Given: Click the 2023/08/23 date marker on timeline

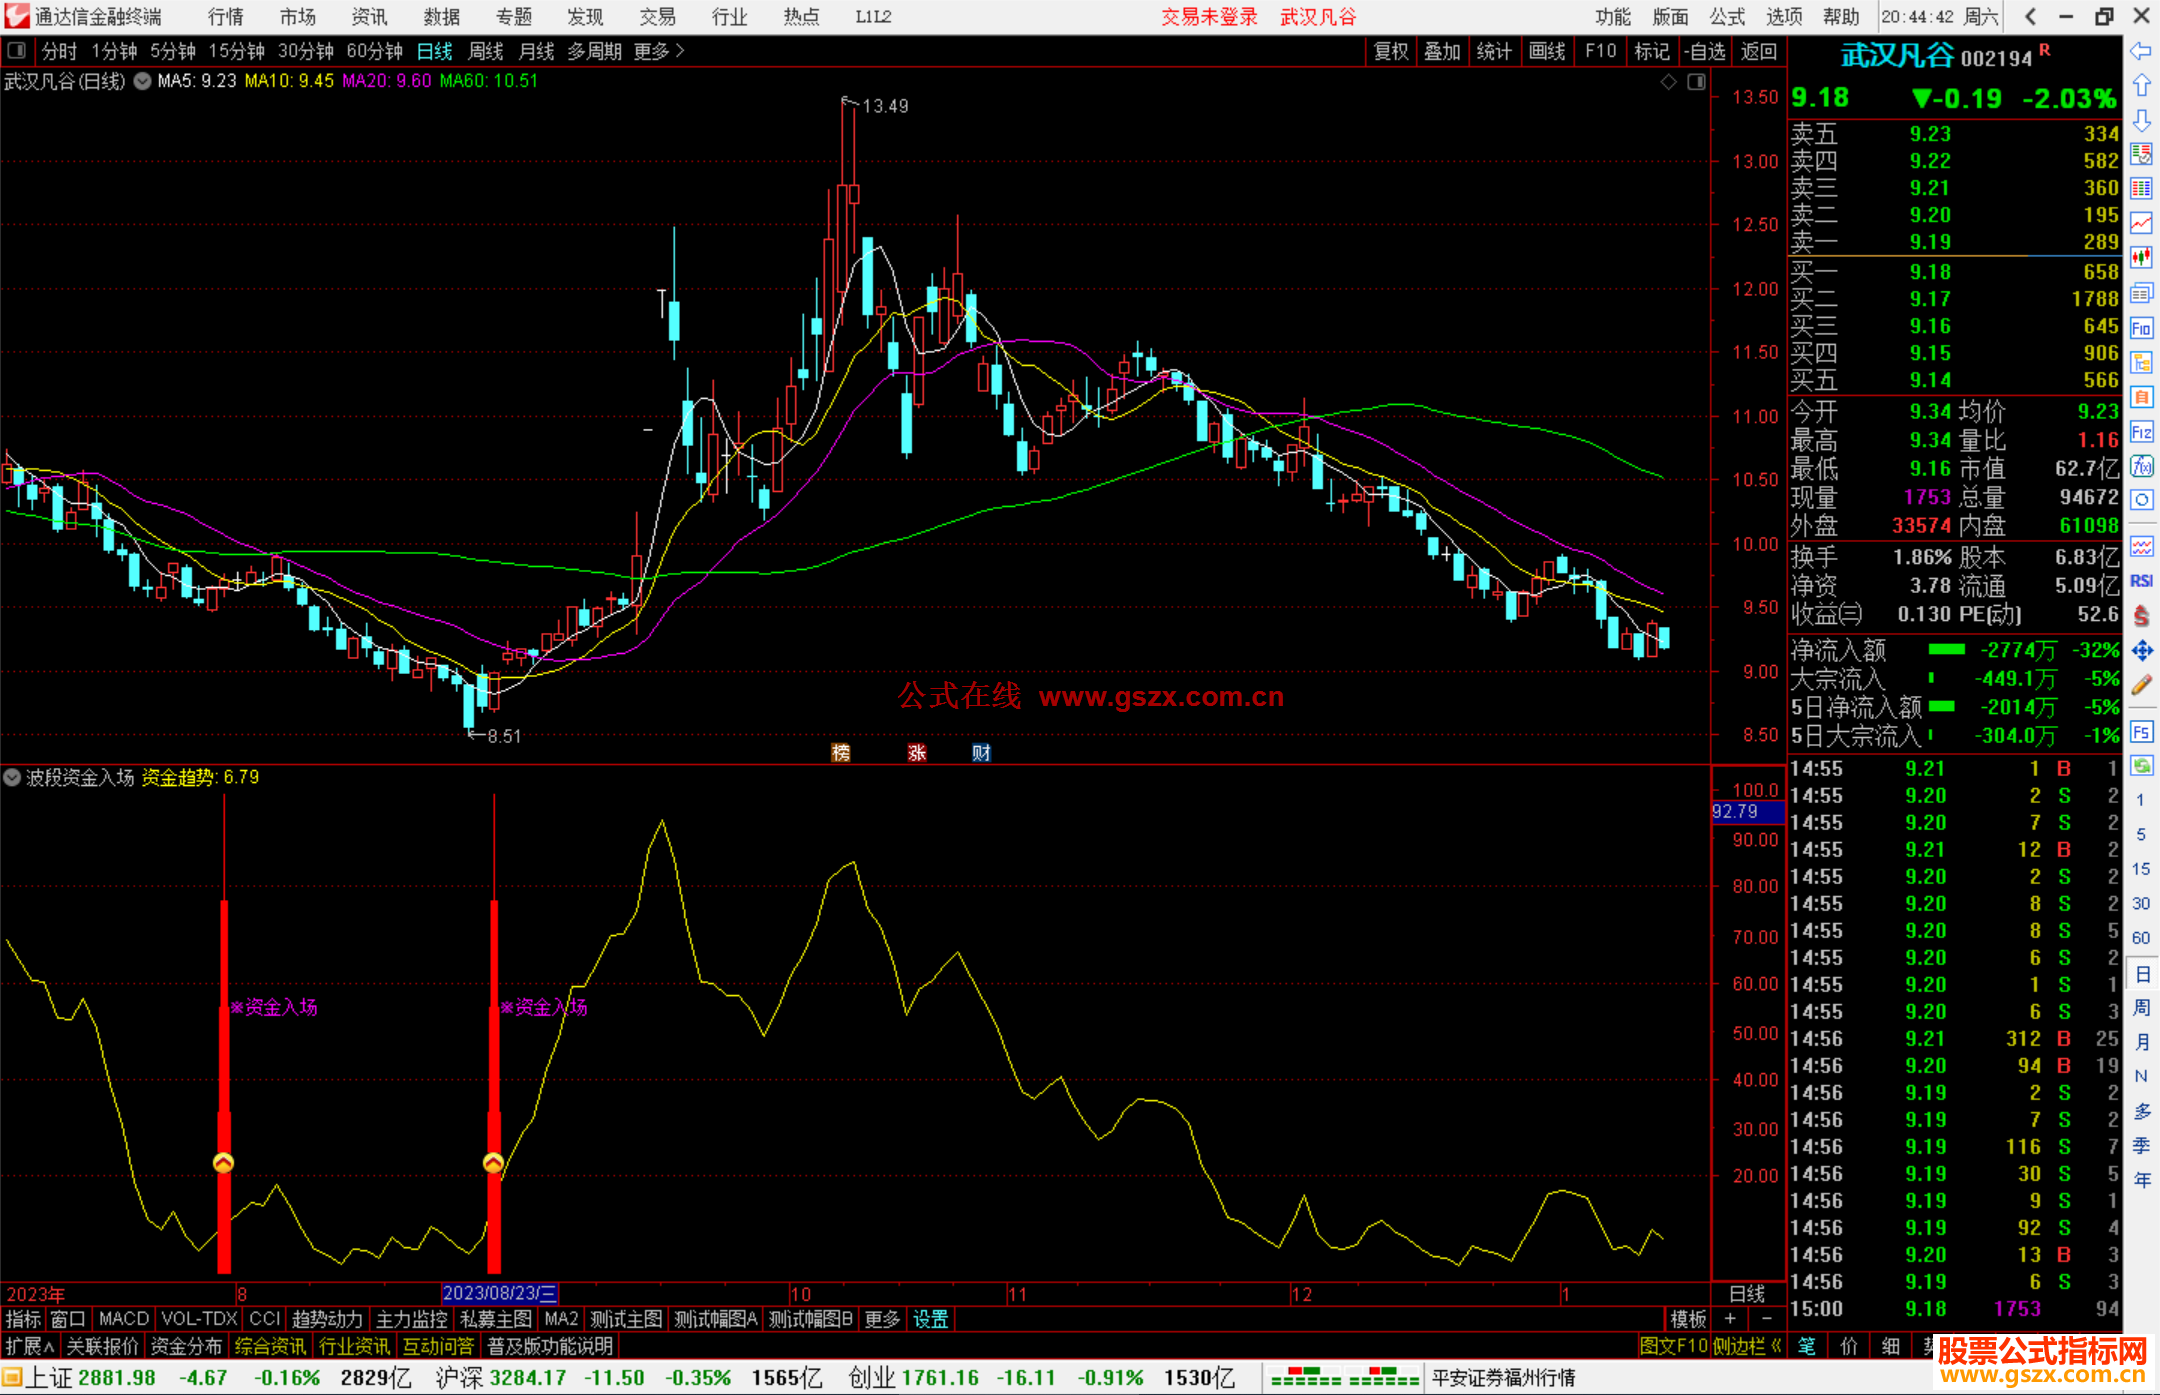Looking at the screenshot, I should (499, 1293).
